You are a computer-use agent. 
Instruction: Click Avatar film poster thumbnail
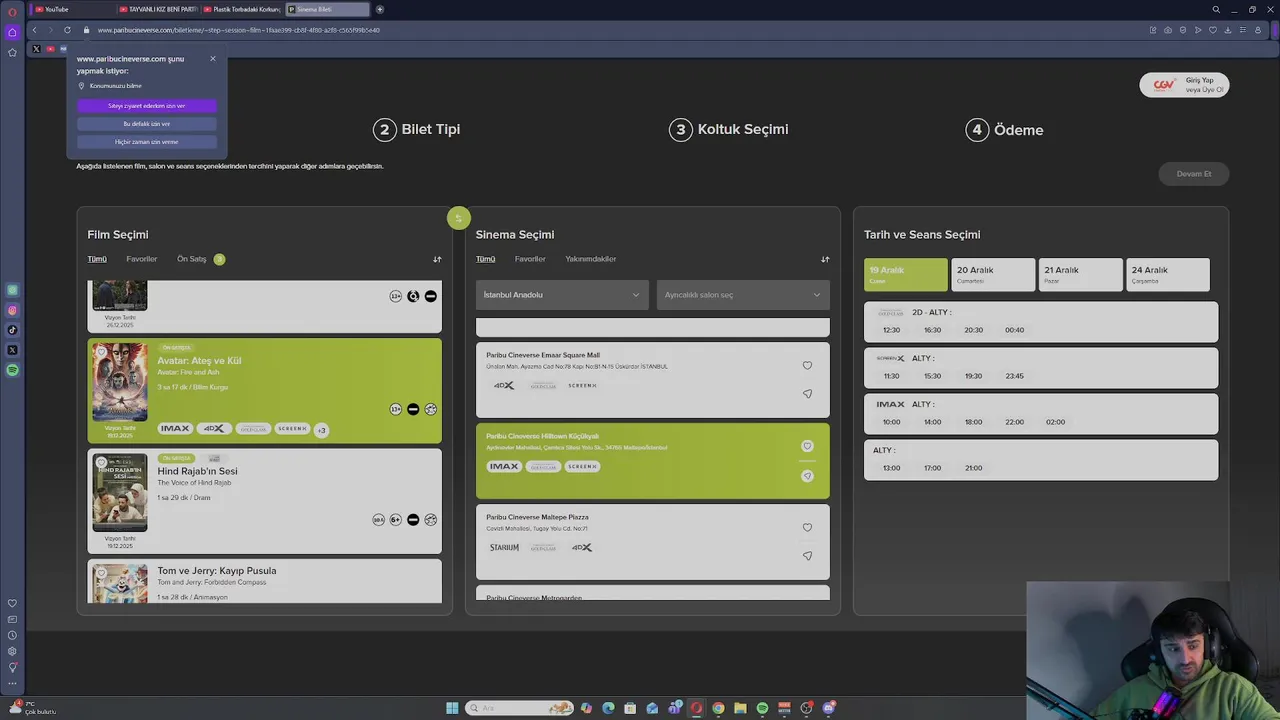pos(120,383)
